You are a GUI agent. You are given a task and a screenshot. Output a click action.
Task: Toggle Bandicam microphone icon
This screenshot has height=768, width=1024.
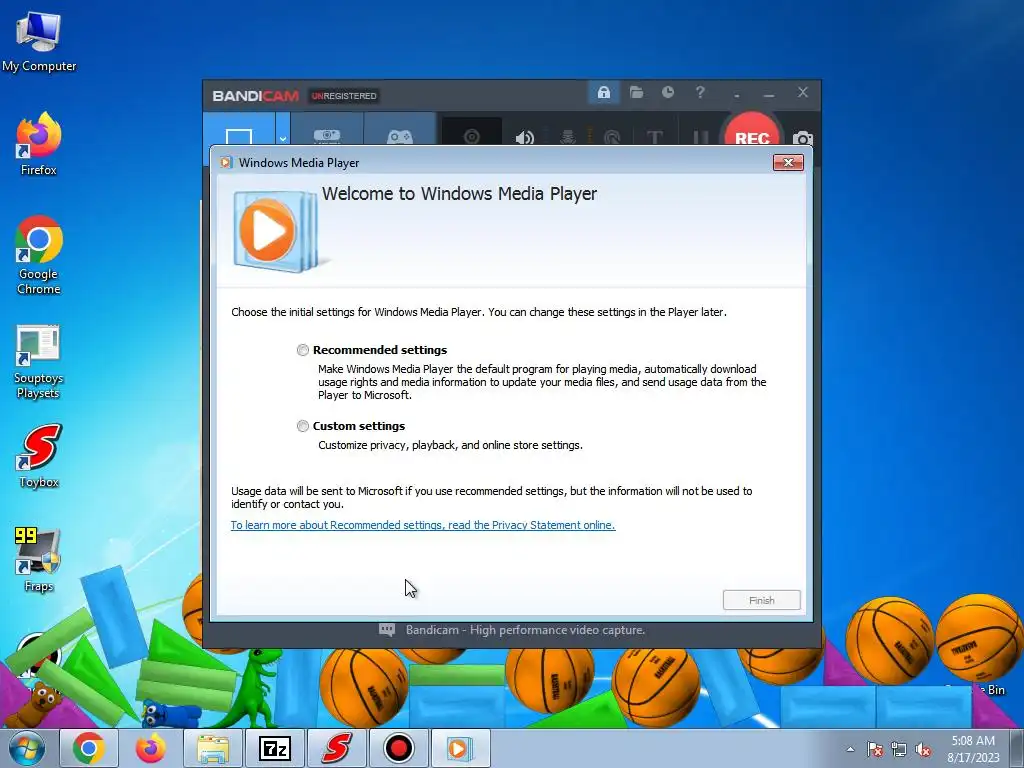pyautogui.click(x=568, y=137)
